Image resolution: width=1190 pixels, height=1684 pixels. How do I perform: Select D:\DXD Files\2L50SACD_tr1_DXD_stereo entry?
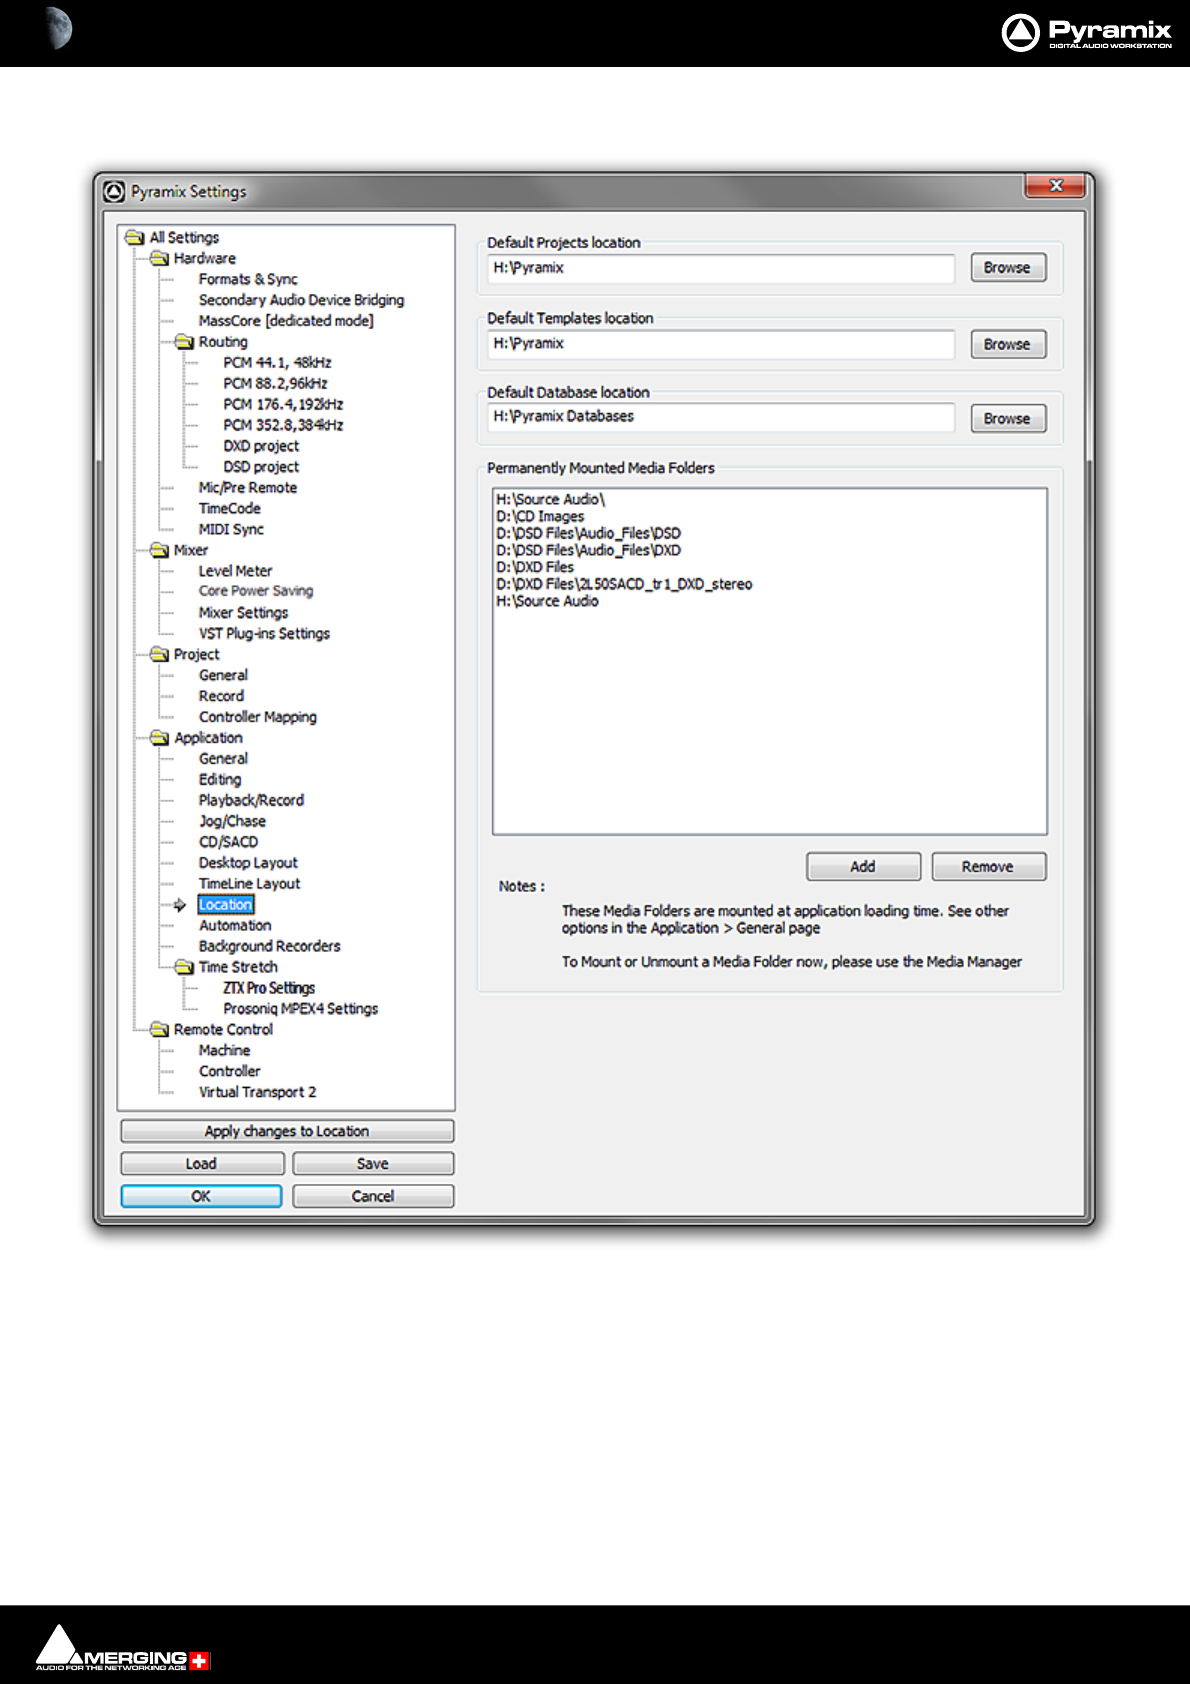pos(624,584)
